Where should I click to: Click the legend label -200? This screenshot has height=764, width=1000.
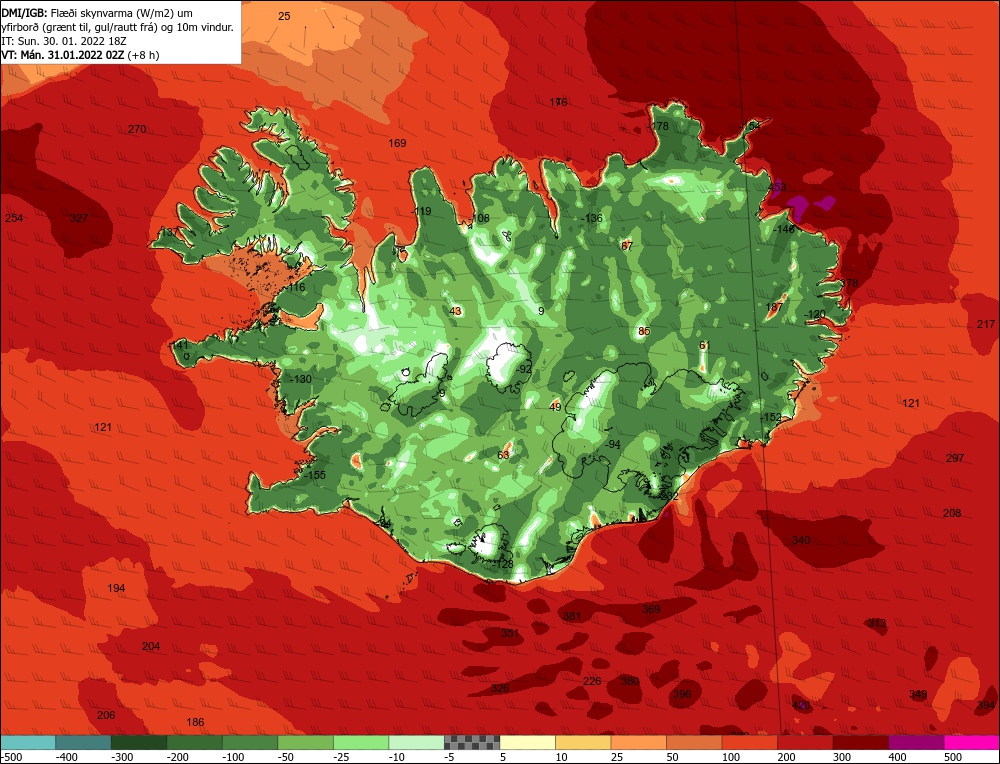[179, 757]
